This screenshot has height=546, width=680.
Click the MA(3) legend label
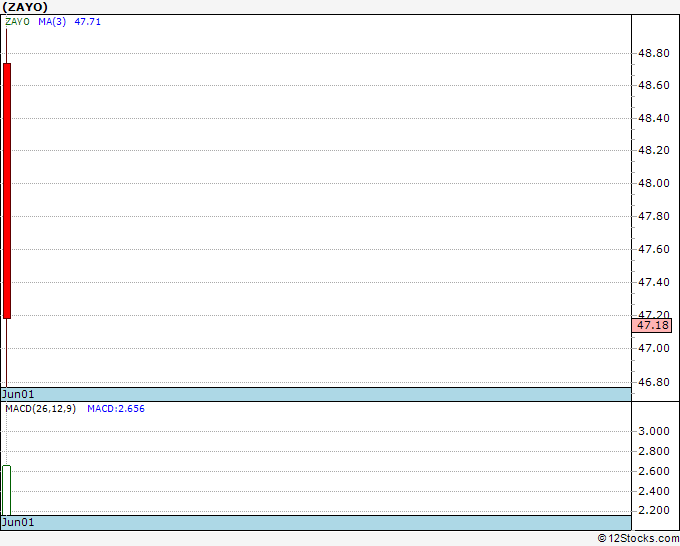[x=52, y=22]
